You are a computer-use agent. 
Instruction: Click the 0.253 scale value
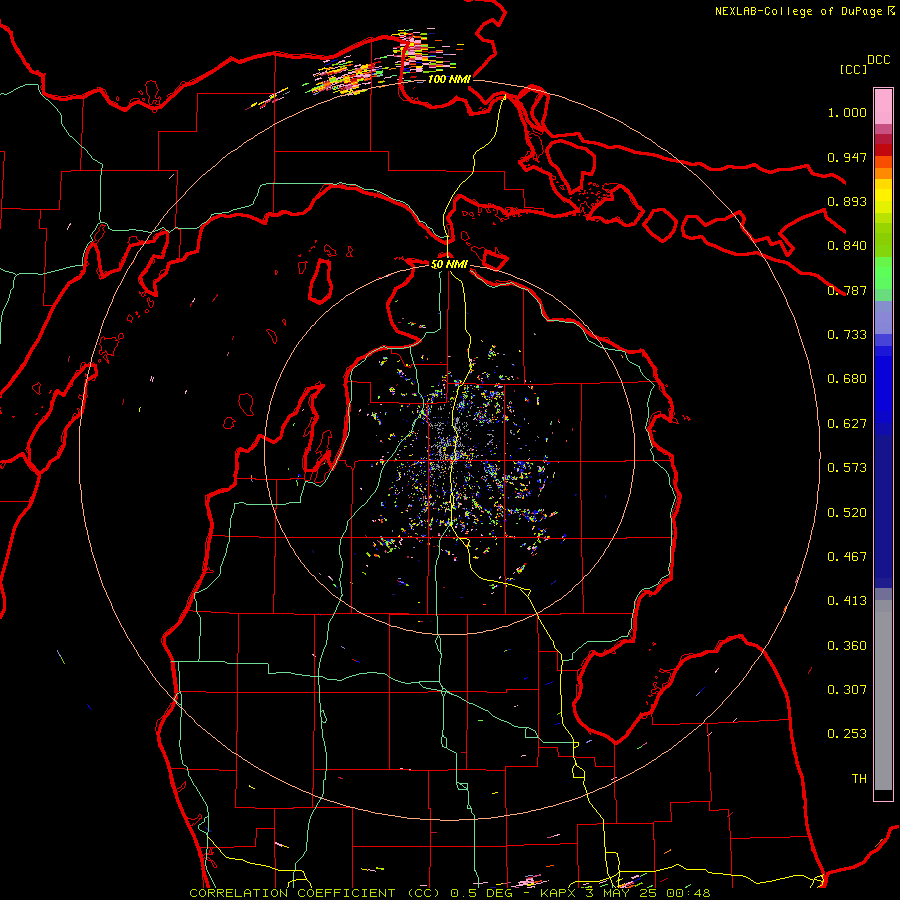point(847,734)
